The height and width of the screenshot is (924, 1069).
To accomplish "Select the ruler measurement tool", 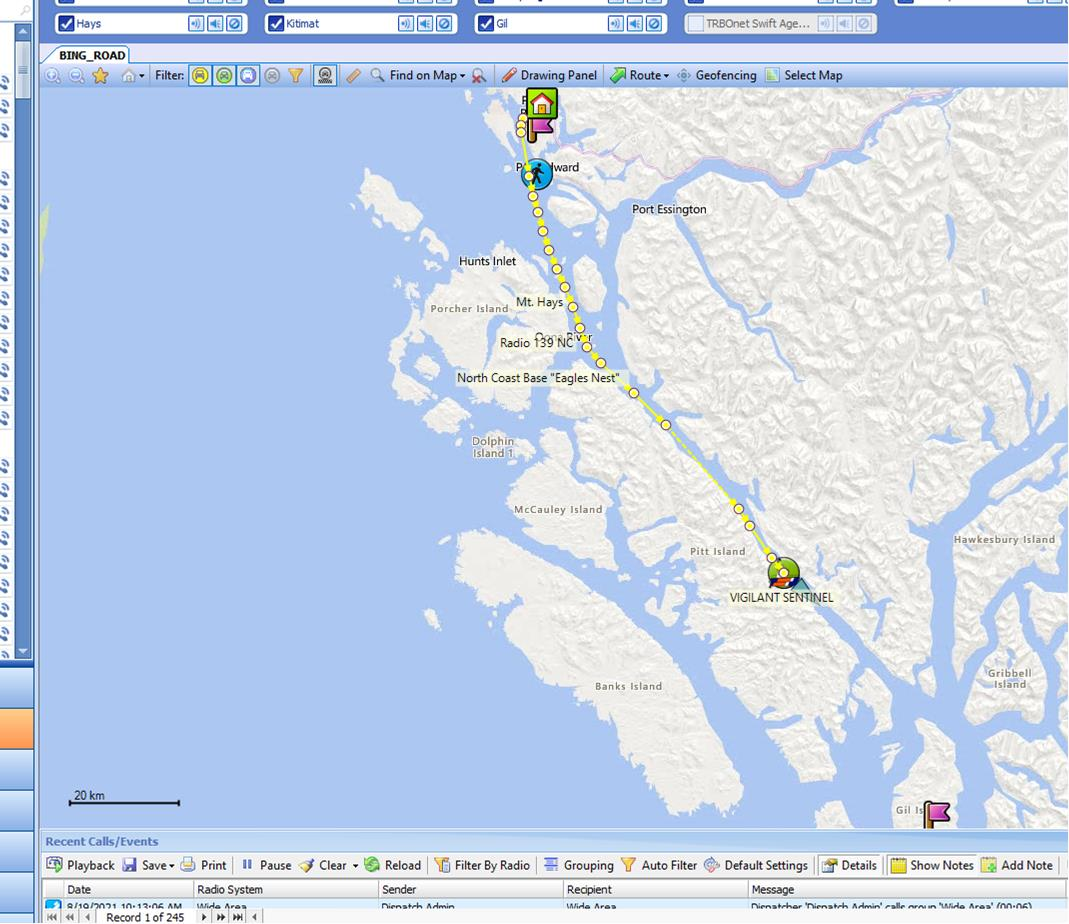I will pyautogui.click(x=353, y=75).
